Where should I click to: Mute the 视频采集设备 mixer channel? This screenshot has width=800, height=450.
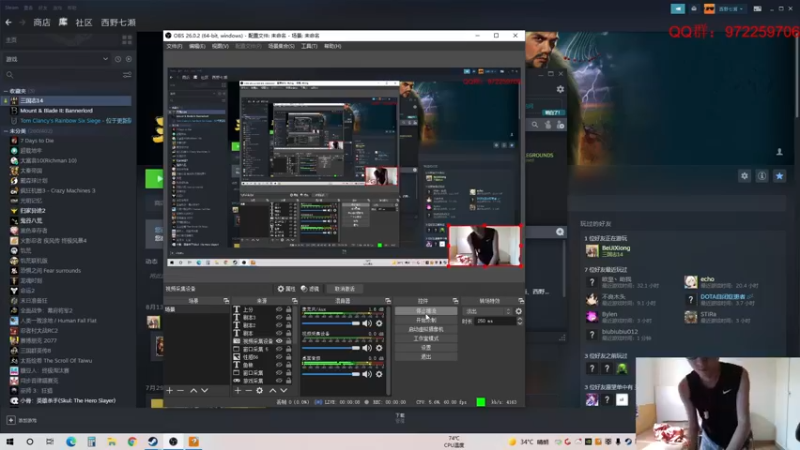click(367, 348)
